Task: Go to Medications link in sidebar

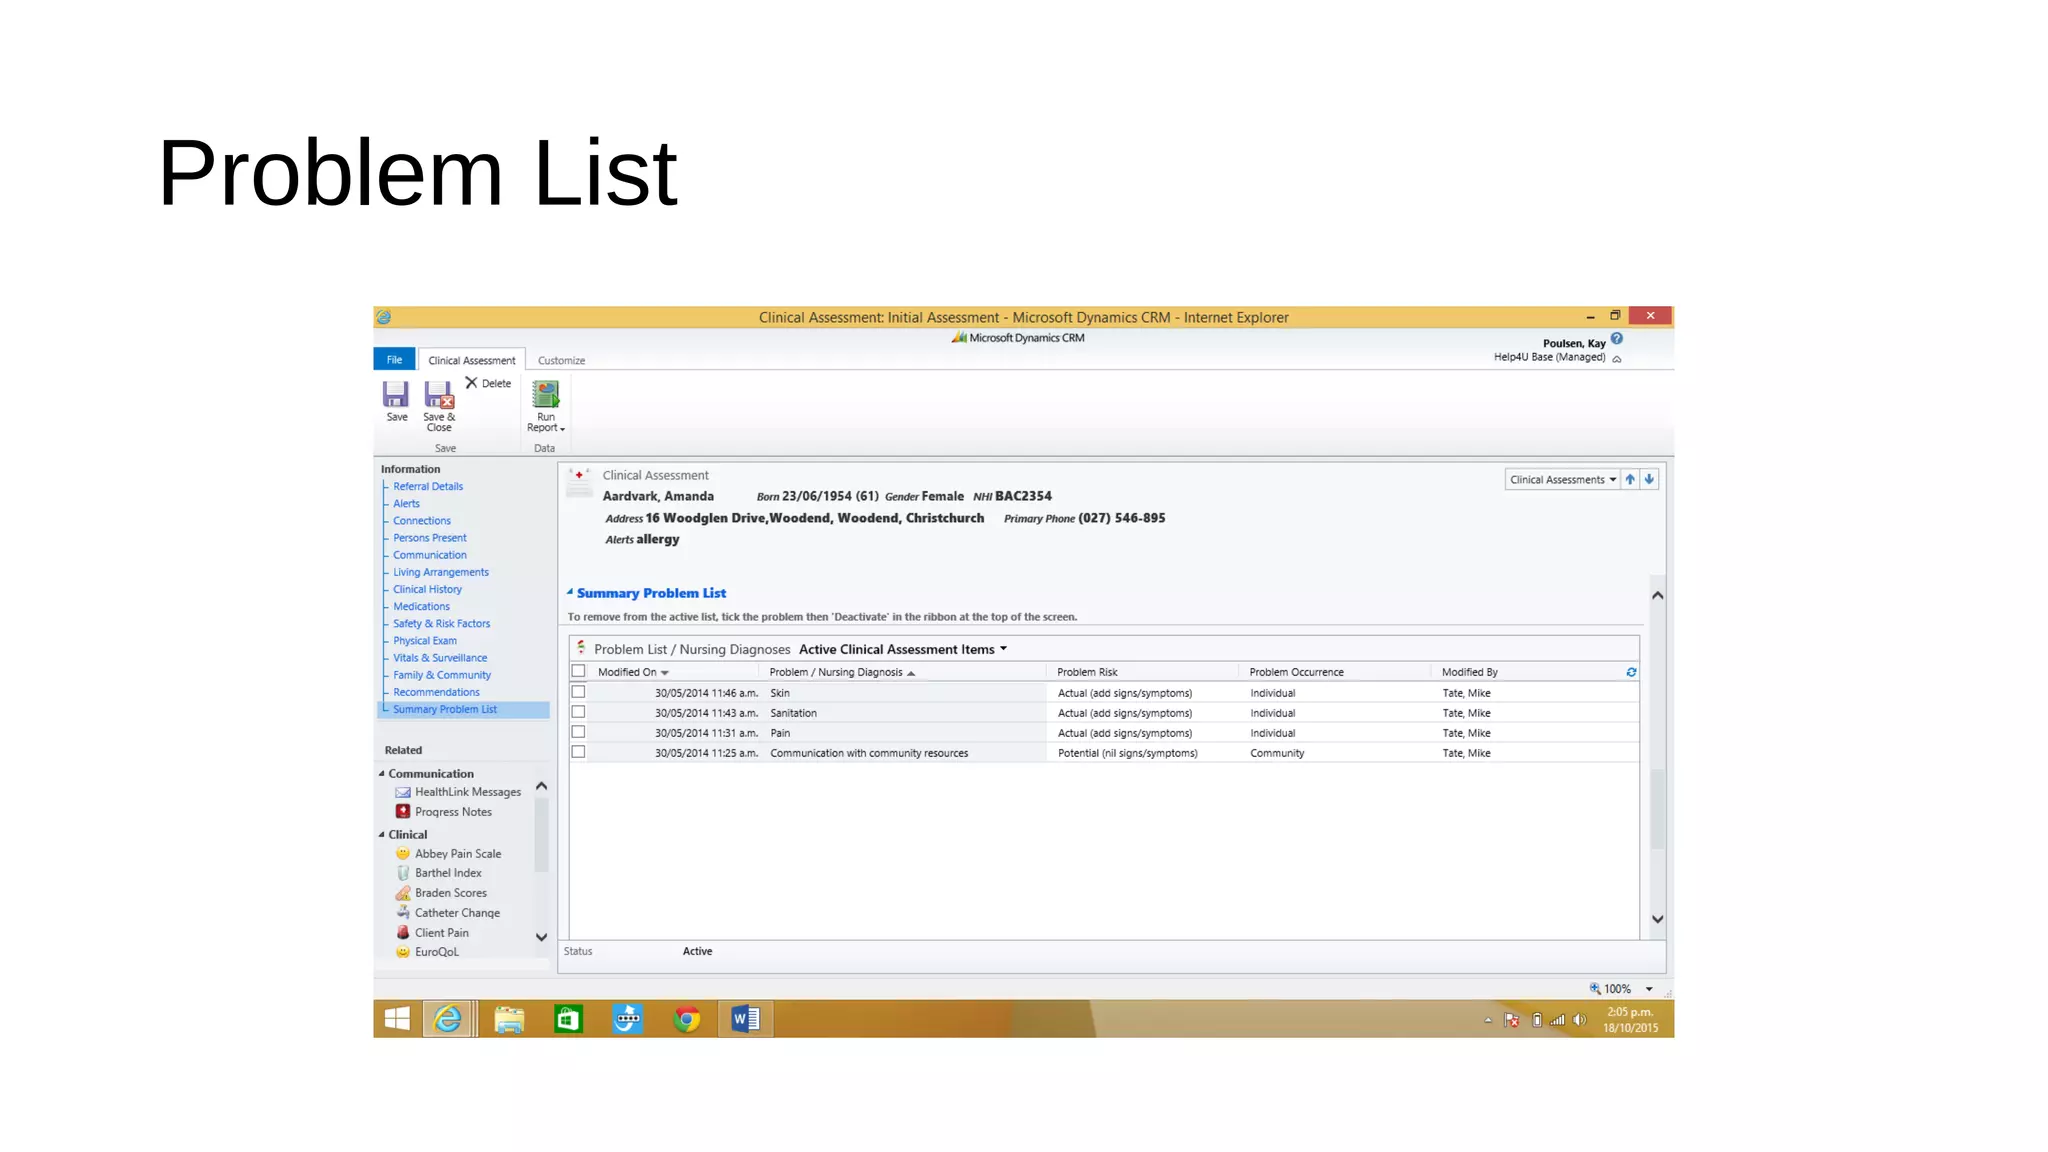Action: click(x=421, y=606)
